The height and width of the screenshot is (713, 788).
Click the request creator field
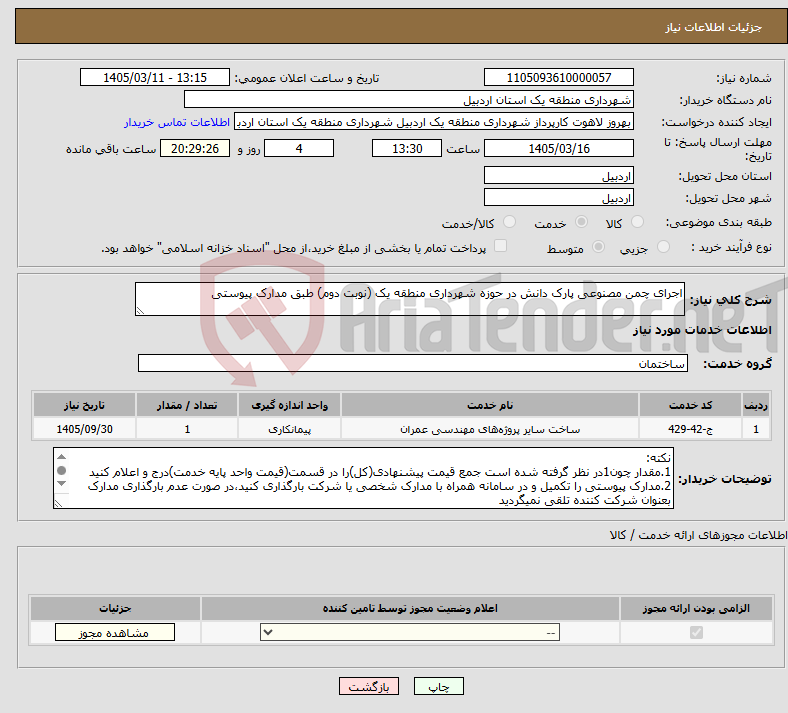434,122
